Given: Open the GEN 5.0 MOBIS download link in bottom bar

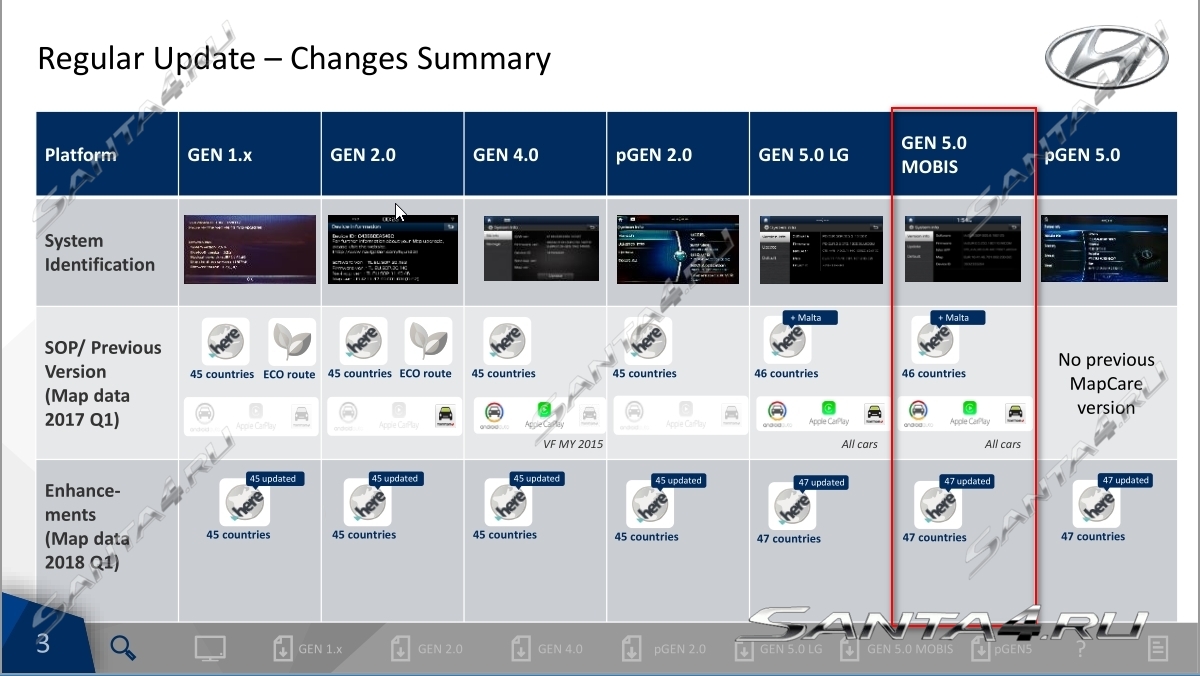Looking at the screenshot, I should (897, 648).
